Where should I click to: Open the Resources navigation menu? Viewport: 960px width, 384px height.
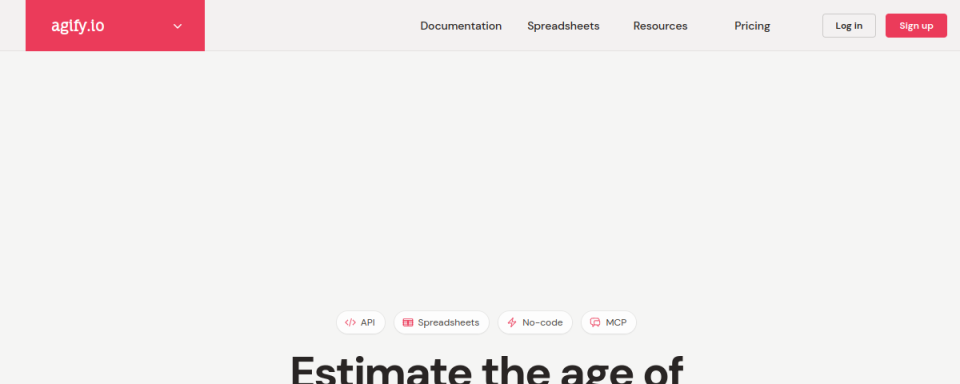[660, 26]
